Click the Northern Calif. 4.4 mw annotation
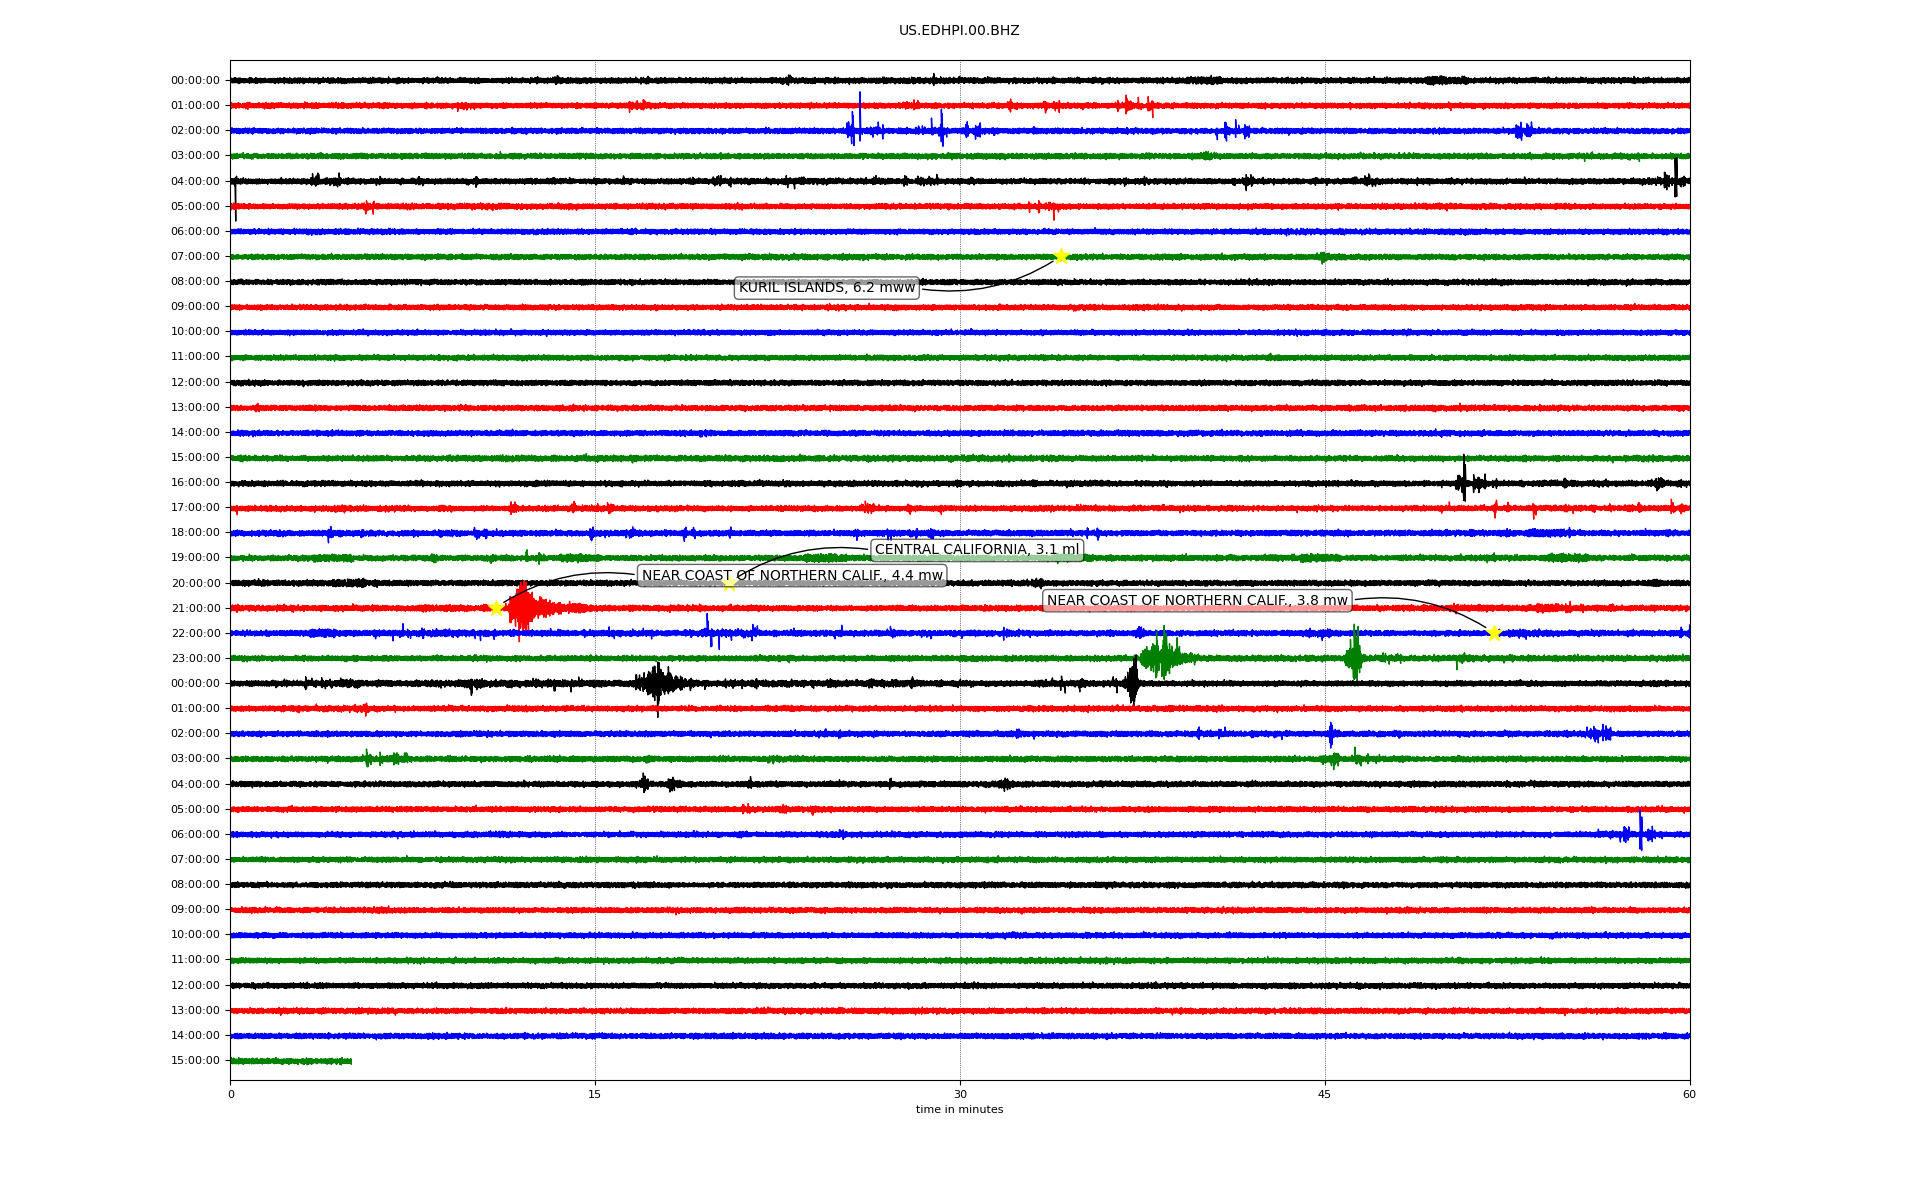The height and width of the screenshot is (1200, 1920). pyautogui.click(x=791, y=576)
